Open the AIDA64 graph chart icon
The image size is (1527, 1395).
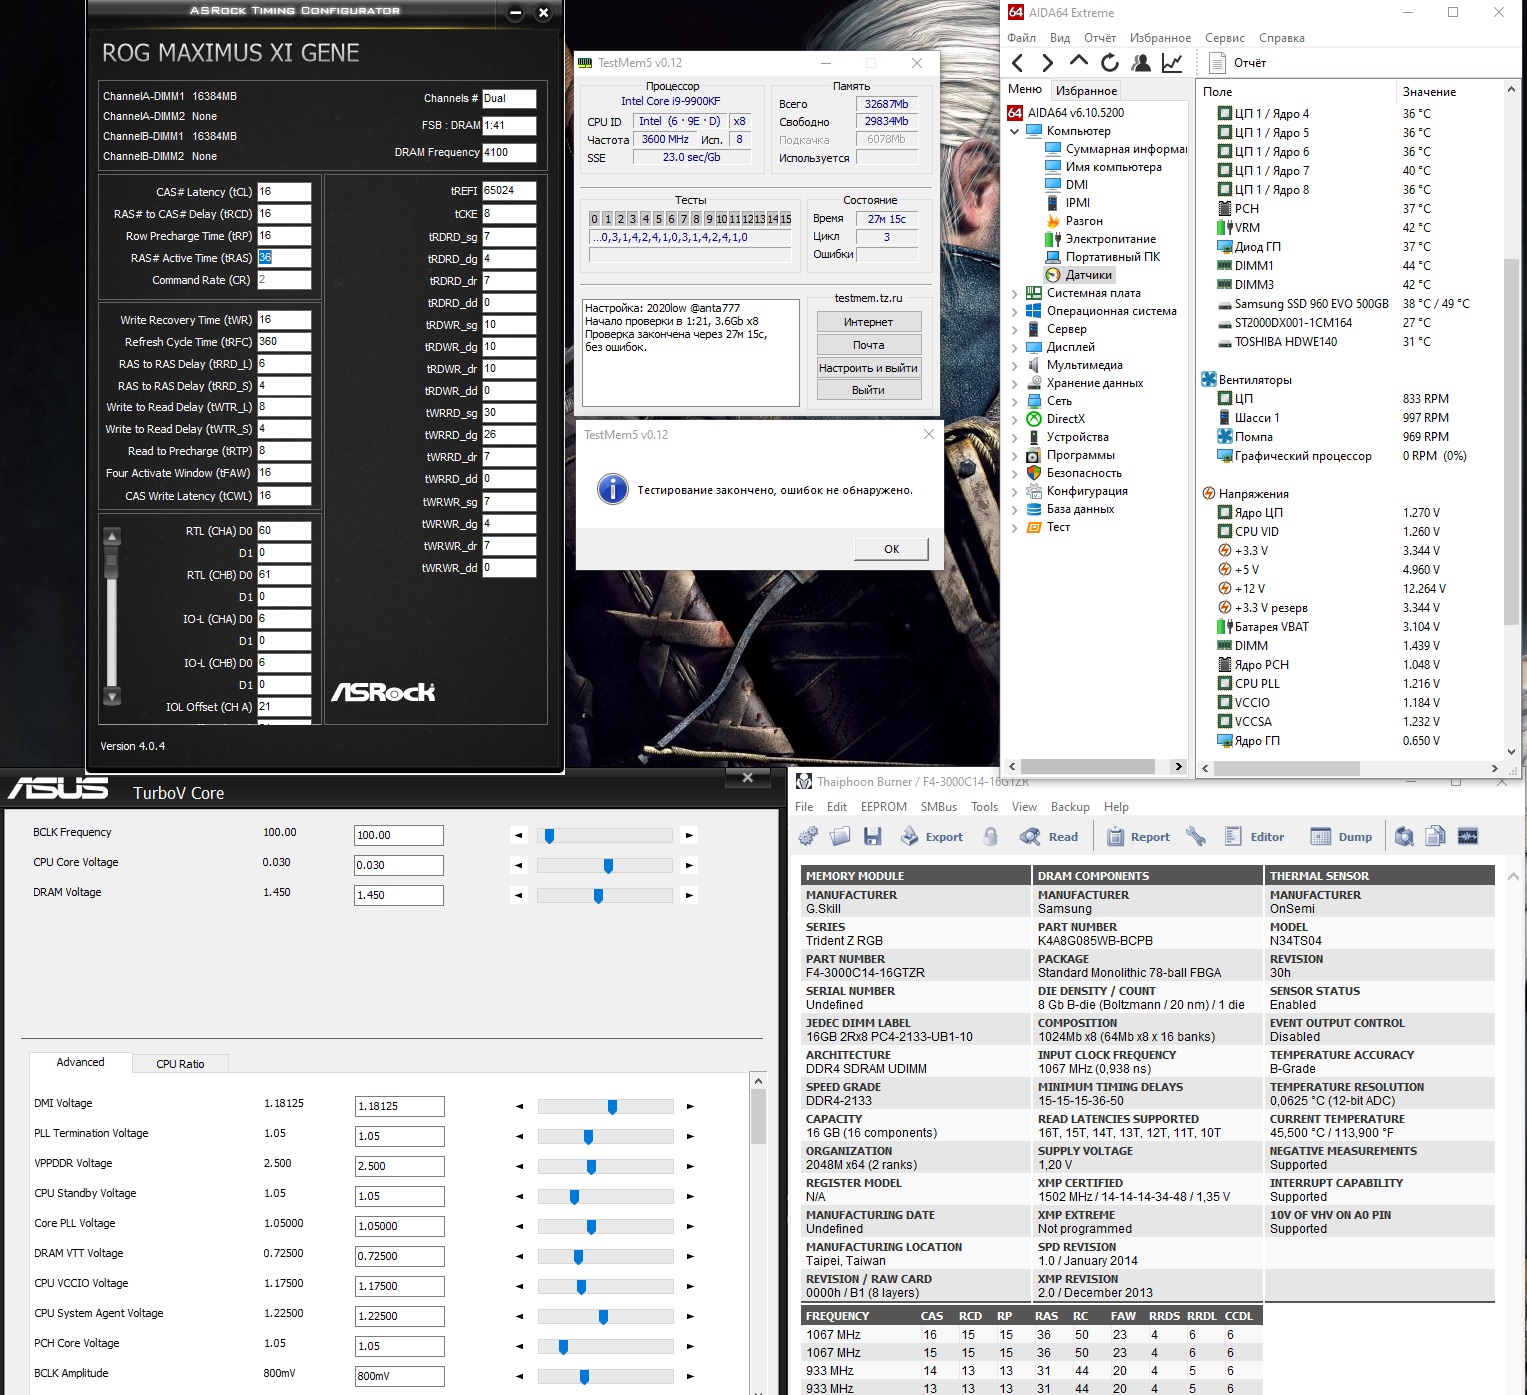point(1172,63)
